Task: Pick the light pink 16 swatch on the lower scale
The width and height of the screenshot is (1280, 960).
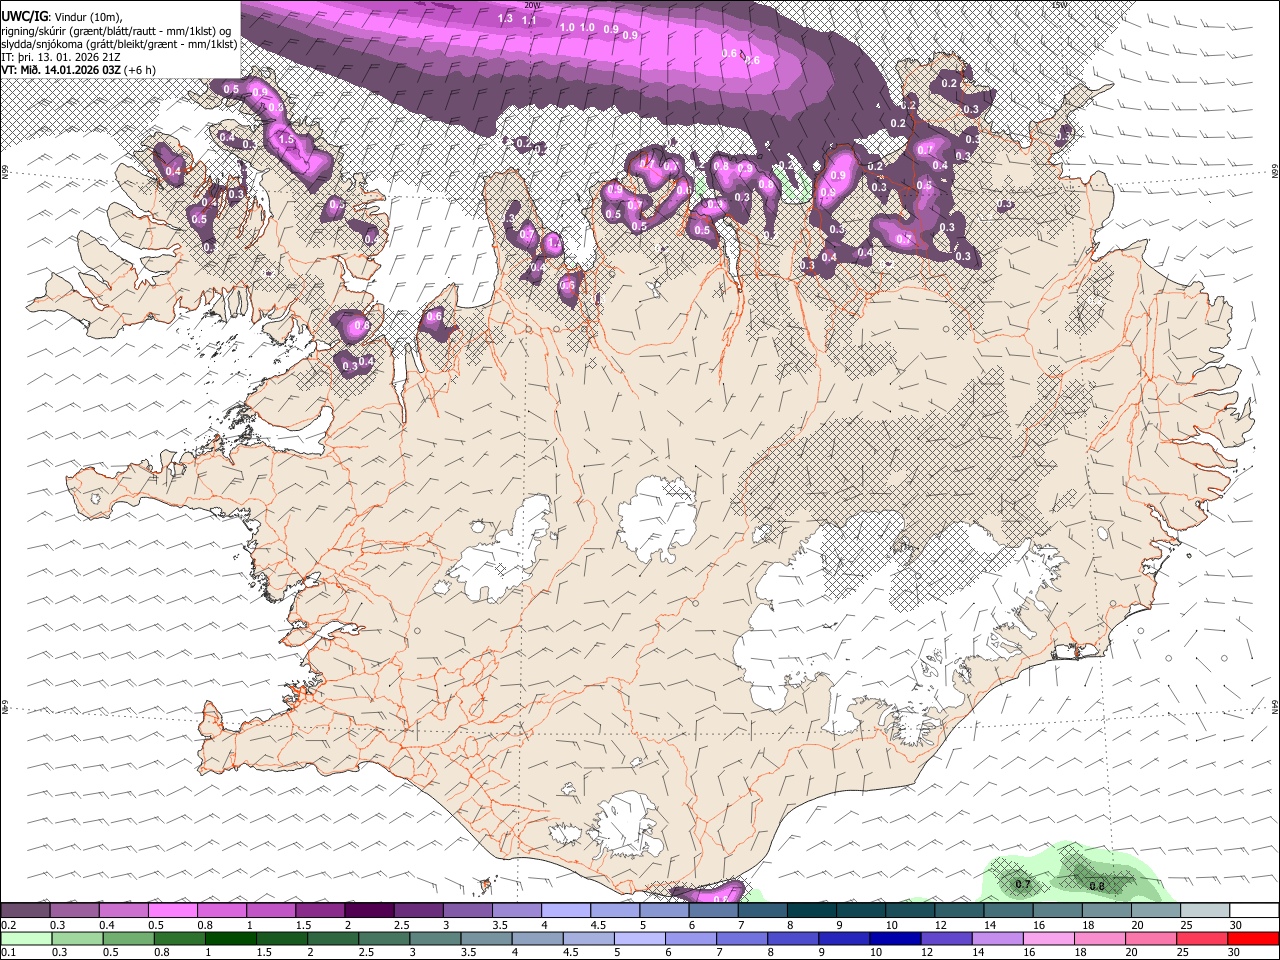Action: tap(1049, 939)
